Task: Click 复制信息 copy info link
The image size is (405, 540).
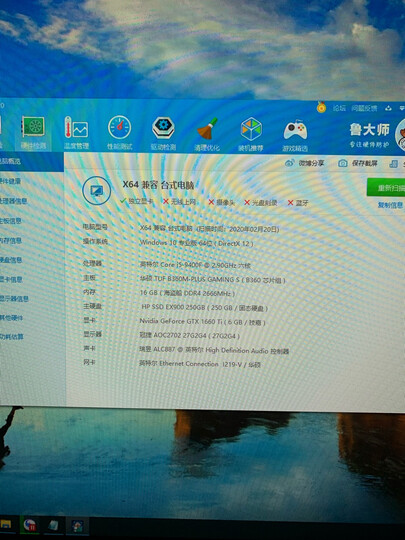Action: tap(390, 205)
